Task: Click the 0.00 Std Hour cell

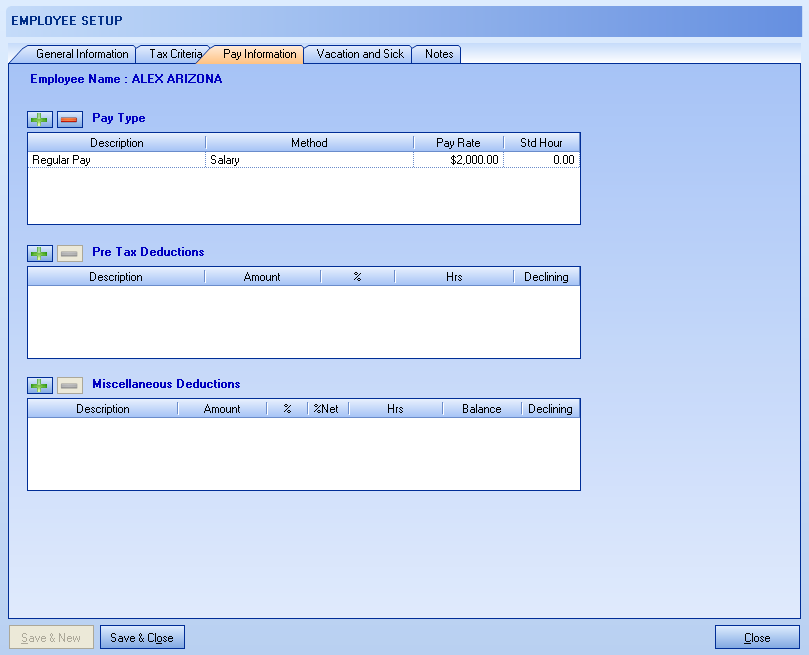Action: tap(541, 160)
